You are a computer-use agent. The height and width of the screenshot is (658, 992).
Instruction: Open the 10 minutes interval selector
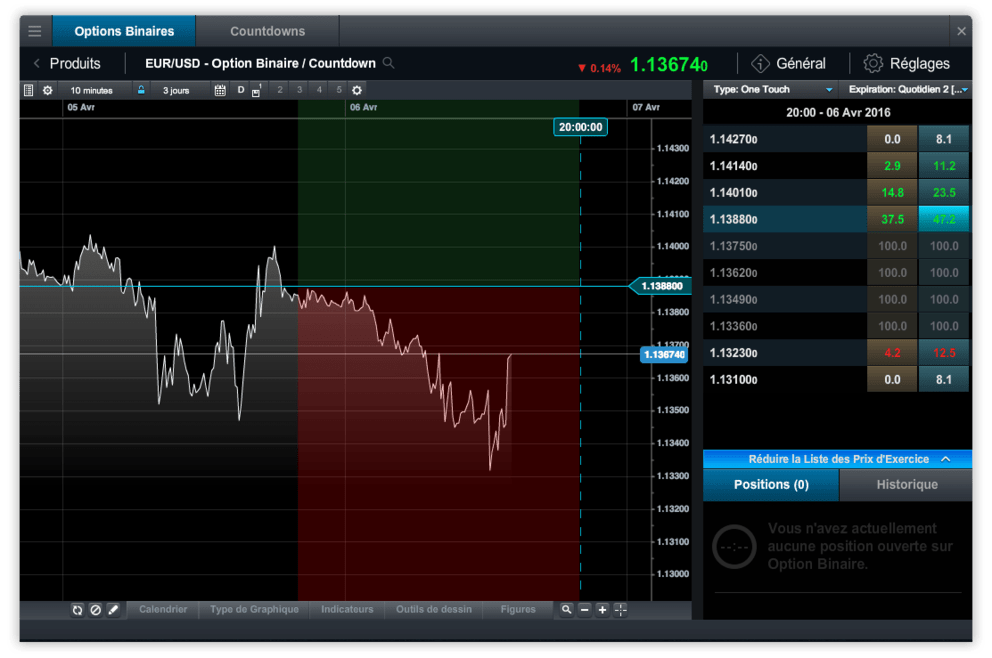click(x=92, y=90)
